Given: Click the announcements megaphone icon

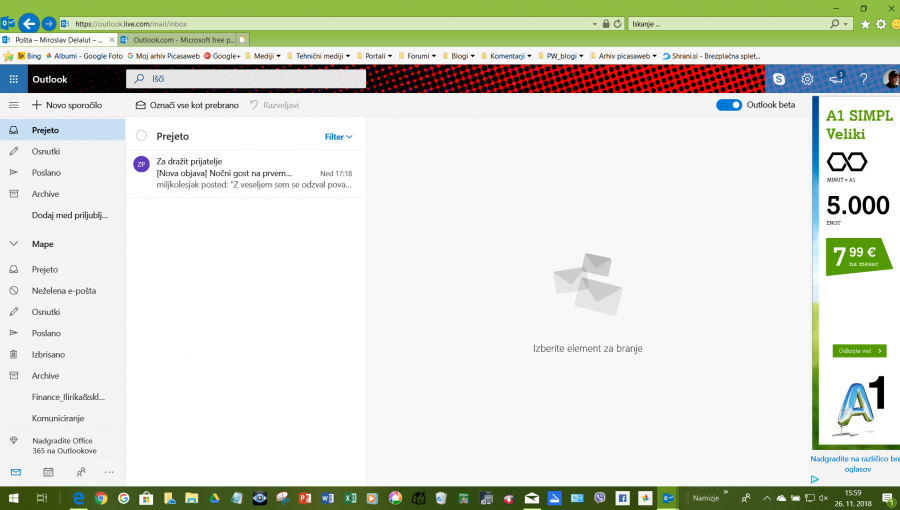Looking at the screenshot, I should point(836,79).
